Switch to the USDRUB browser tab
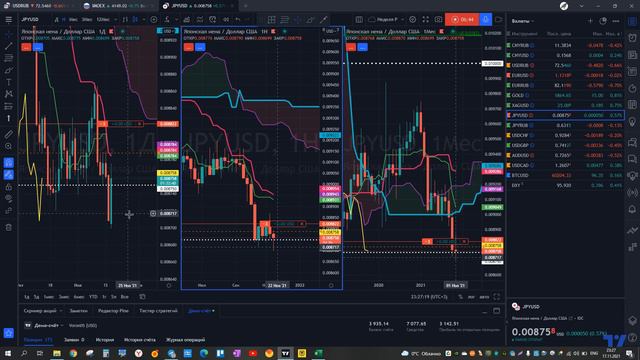The image size is (640, 360). point(39,6)
